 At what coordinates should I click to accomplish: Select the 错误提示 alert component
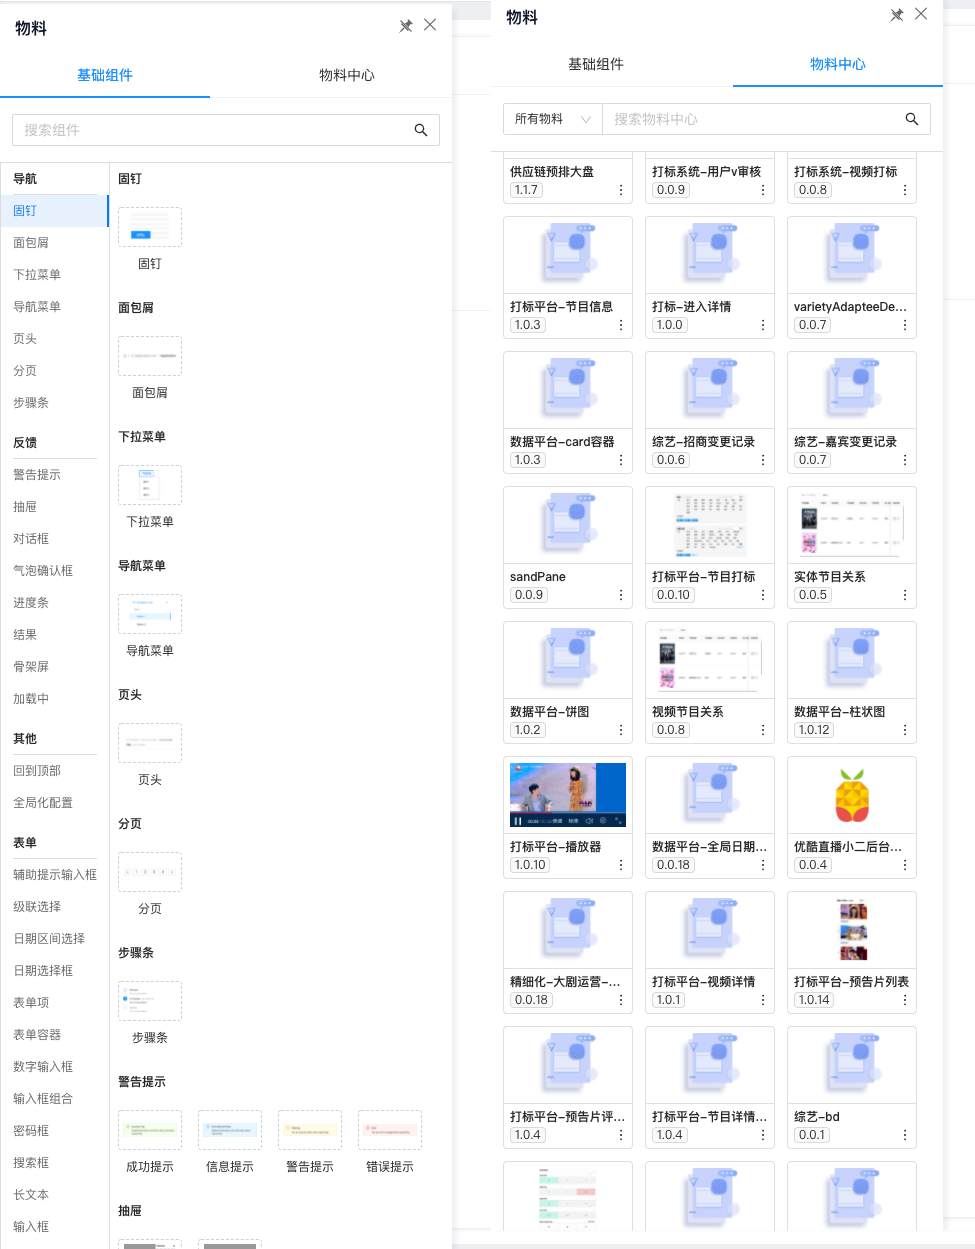[390, 1130]
